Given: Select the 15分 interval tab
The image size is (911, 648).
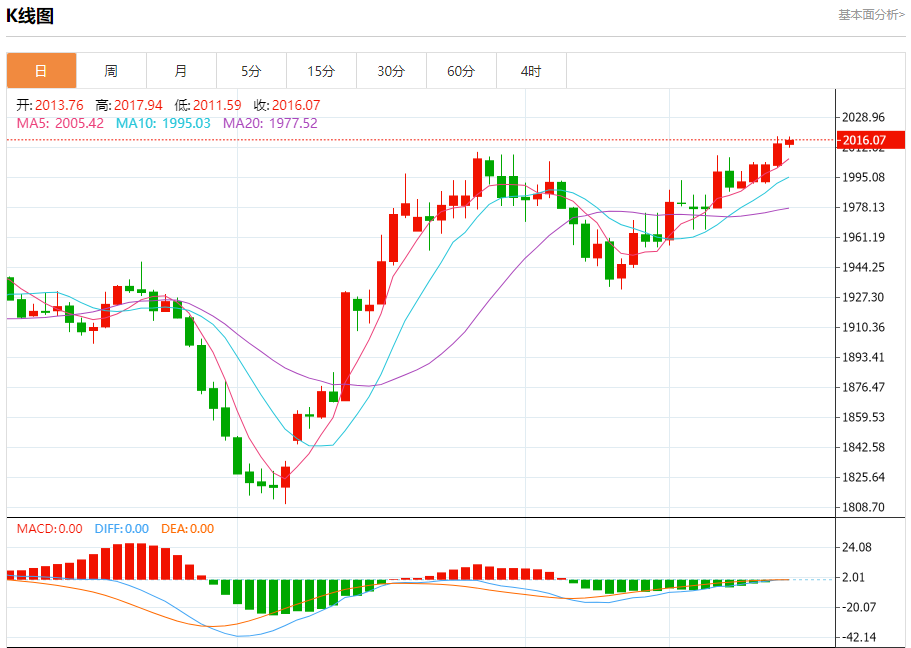Looking at the screenshot, I should click(x=321, y=71).
